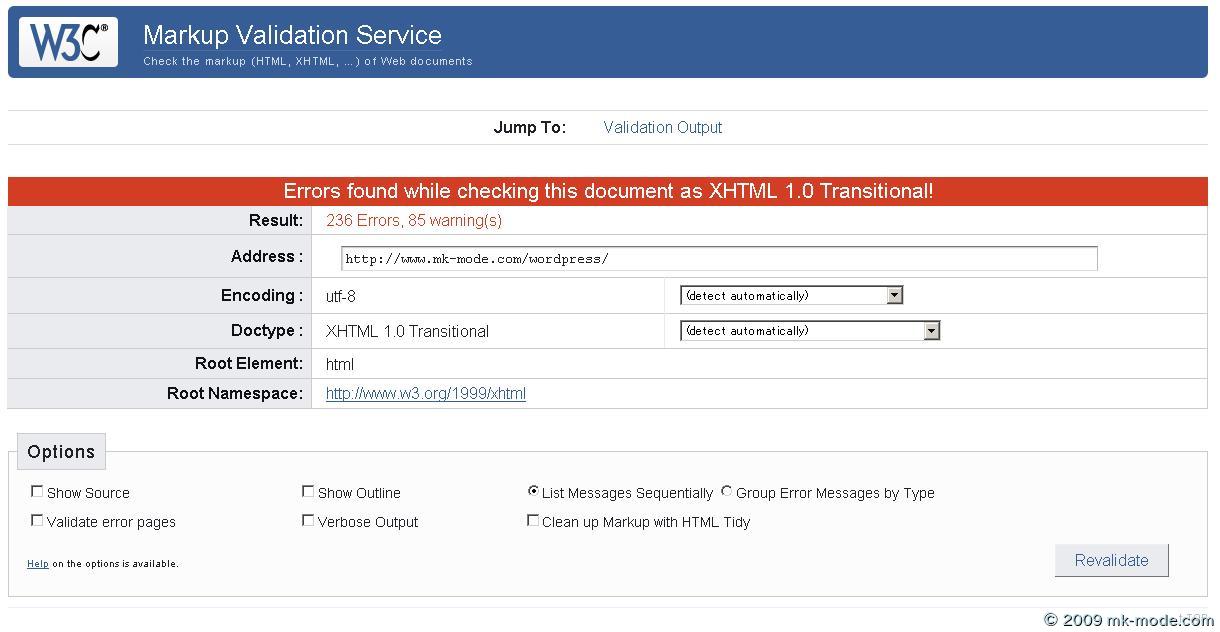
Task: Enable Clean up Markup with HTML Tidy
Action: pyautogui.click(x=533, y=521)
